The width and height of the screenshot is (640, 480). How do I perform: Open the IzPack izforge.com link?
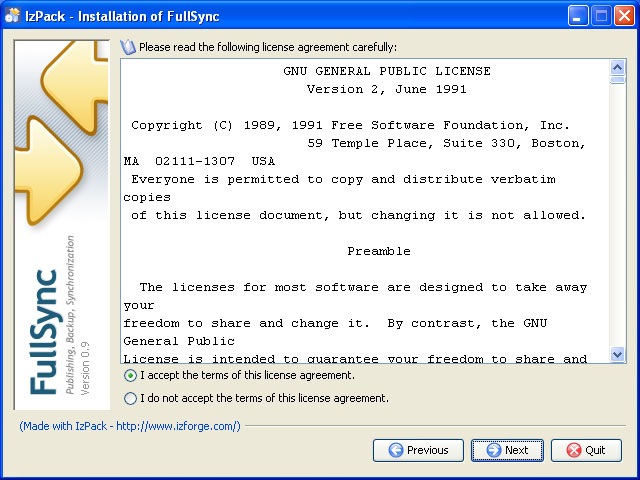[x=130, y=426]
